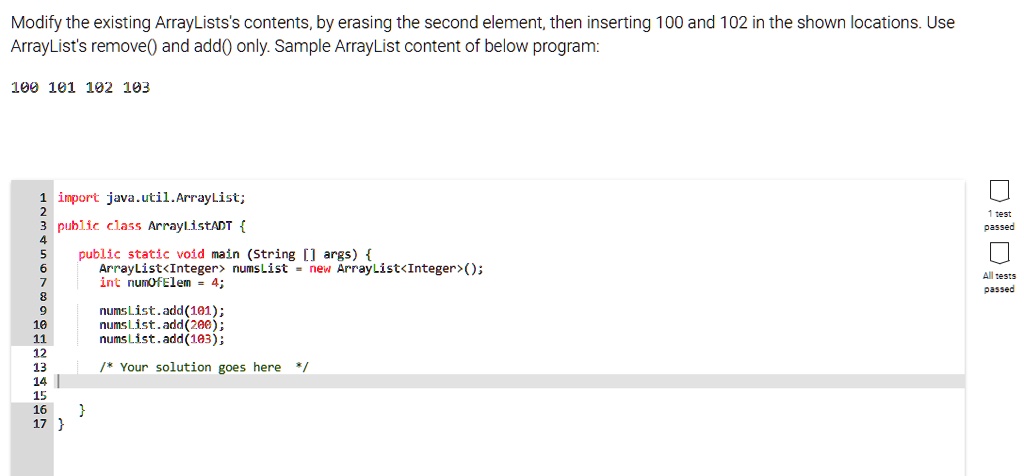
Task: Click line number 13 in the gutter
Action: pyautogui.click(x=39, y=368)
